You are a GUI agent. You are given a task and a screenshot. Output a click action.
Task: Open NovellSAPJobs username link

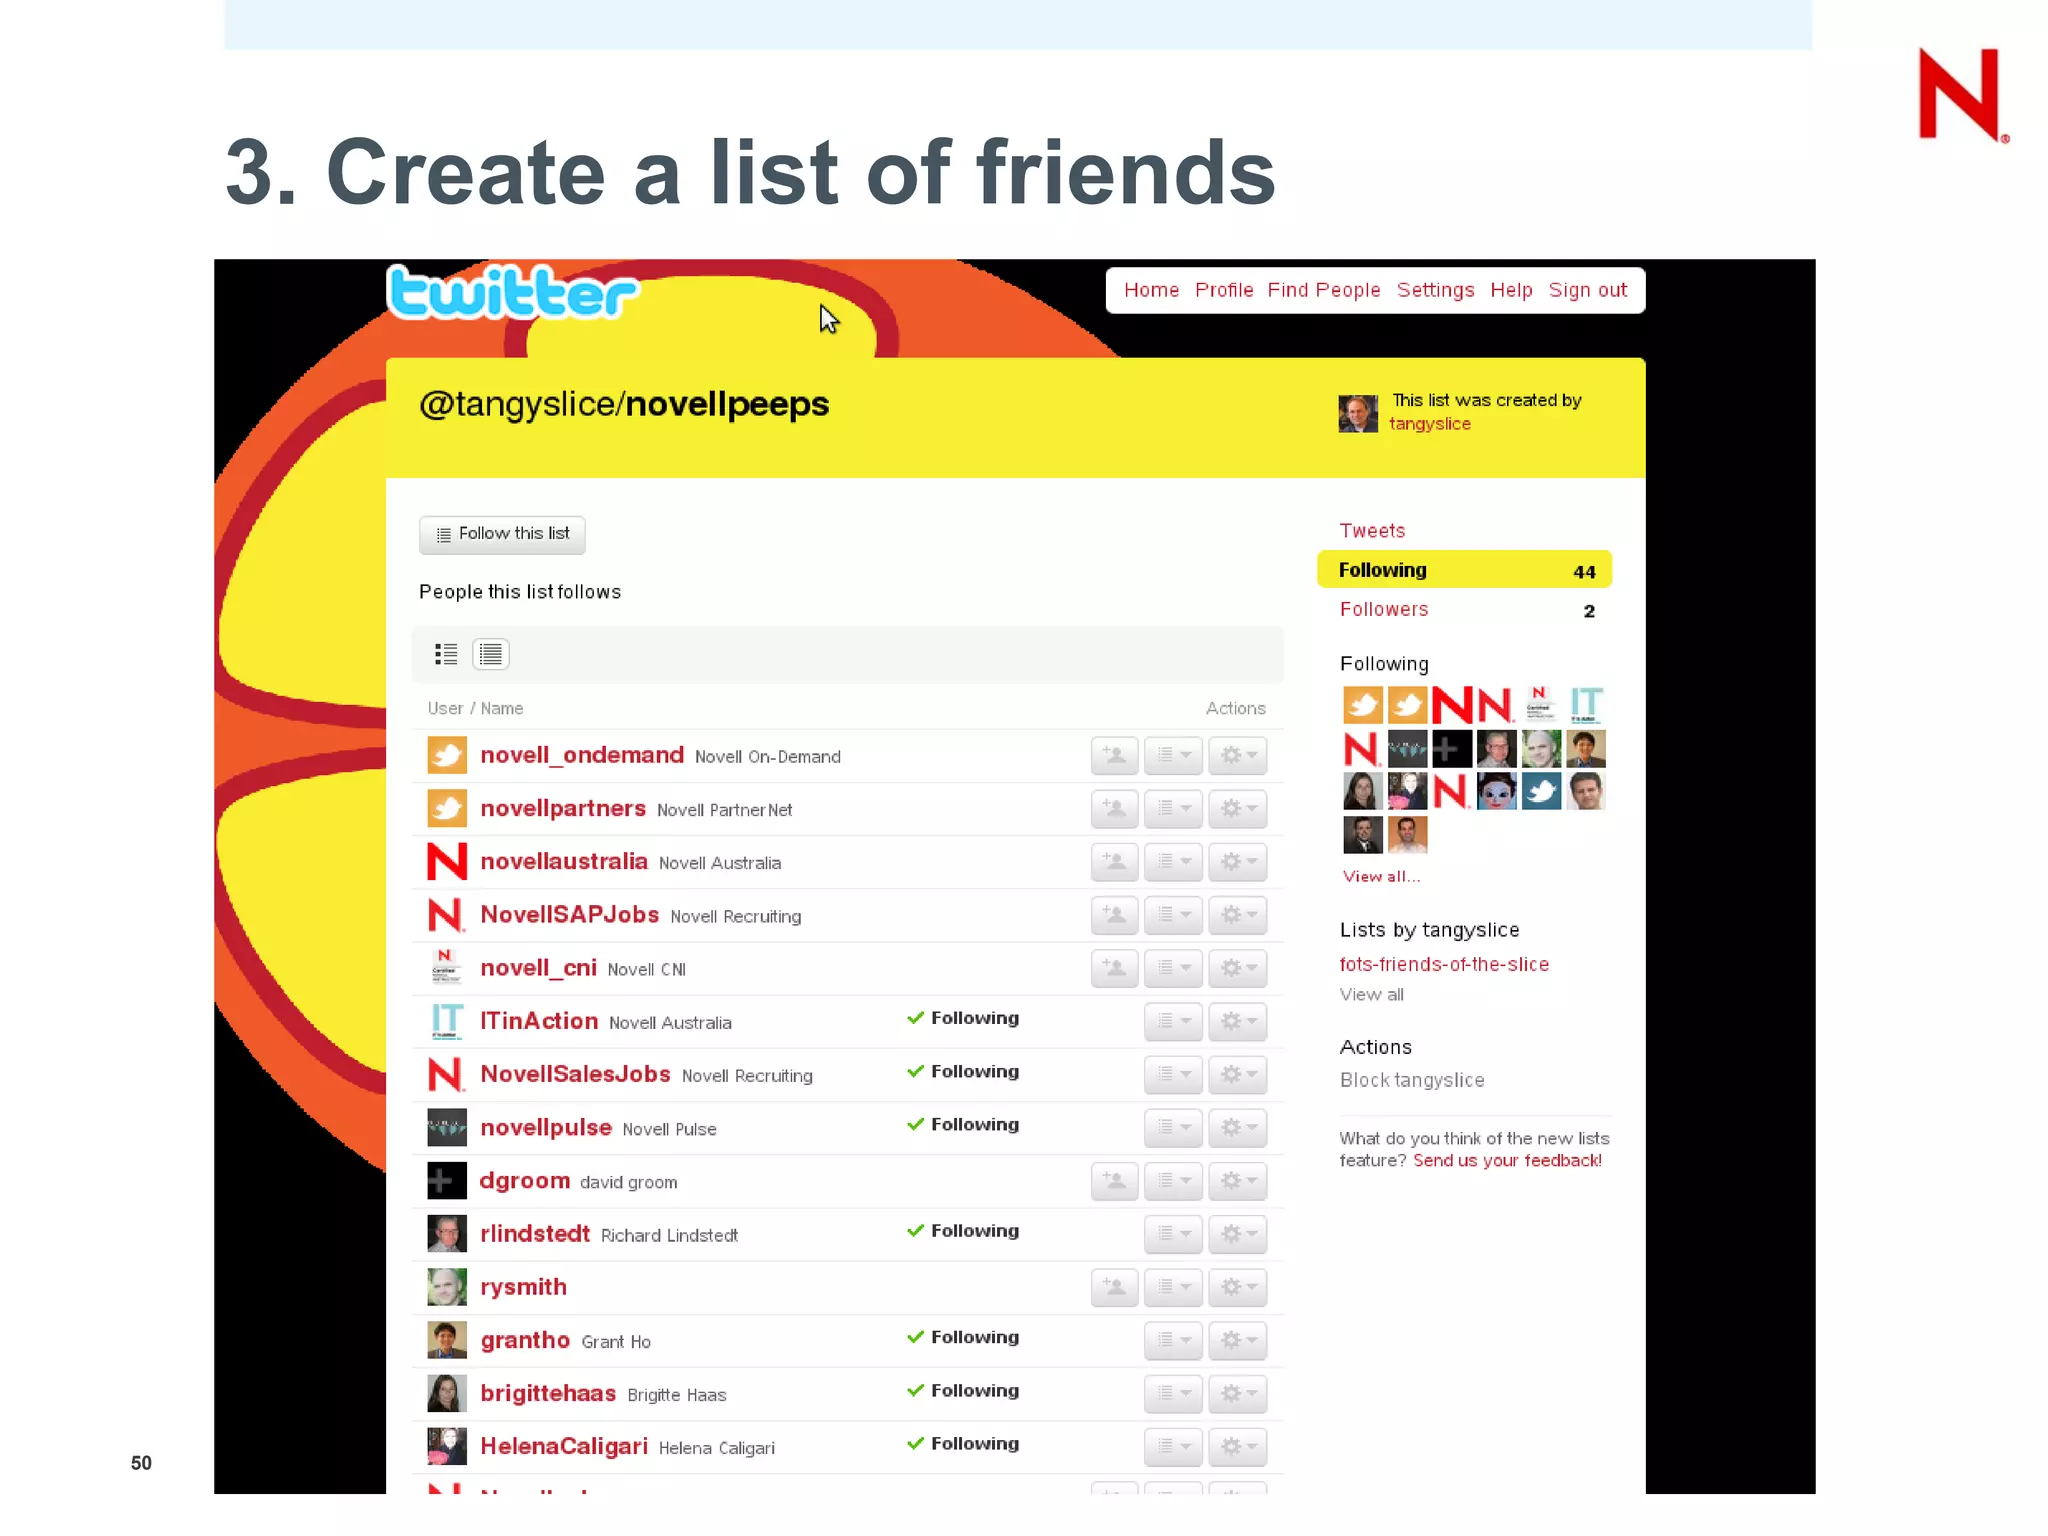[569, 914]
